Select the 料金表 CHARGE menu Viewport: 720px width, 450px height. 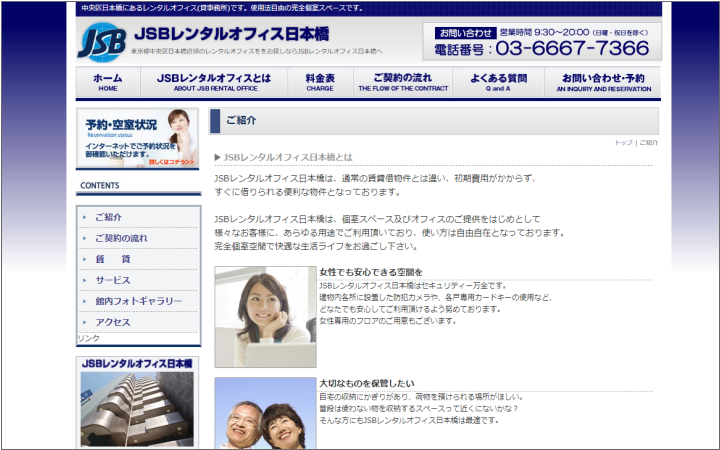pos(320,82)
